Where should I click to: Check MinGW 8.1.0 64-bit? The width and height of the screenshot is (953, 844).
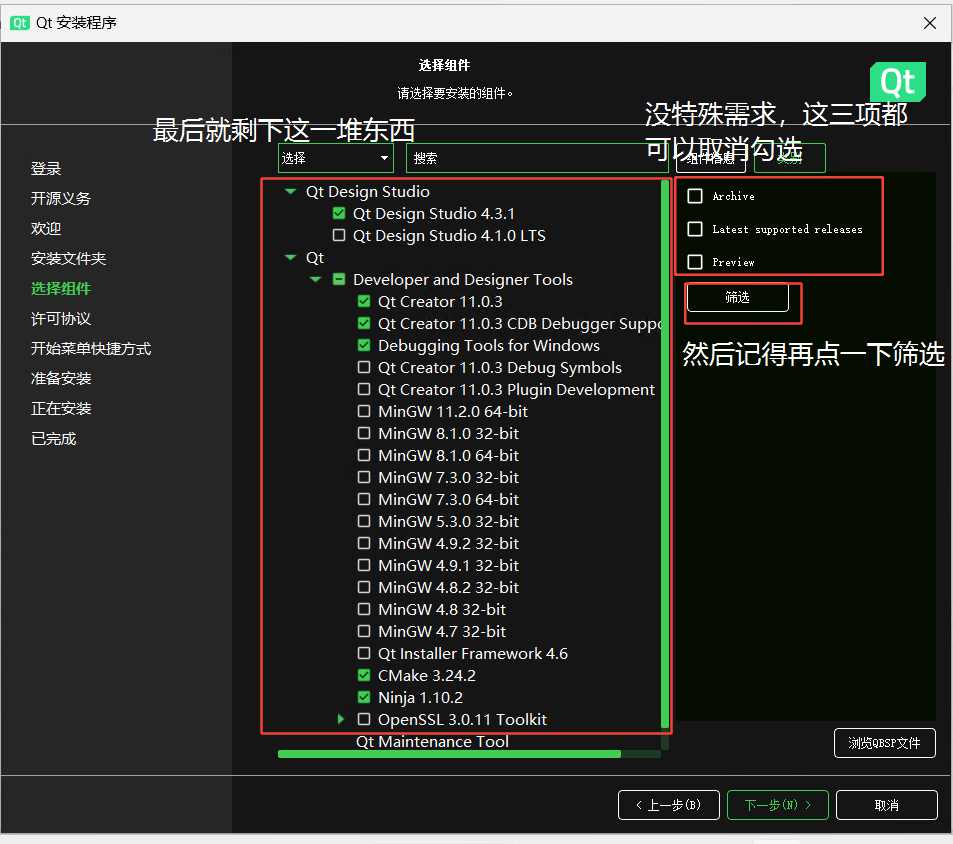click(364, 455)
